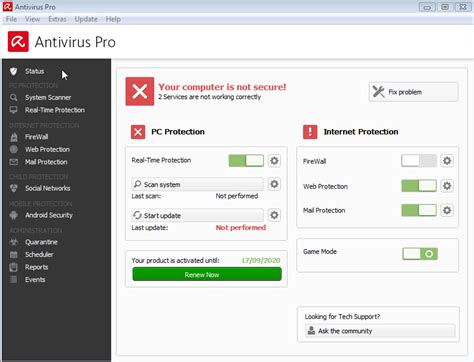Click the red 'Not performed' last update text
This screenshot has height=362, width=474.
pyautogui.click(x=241, y=228)
